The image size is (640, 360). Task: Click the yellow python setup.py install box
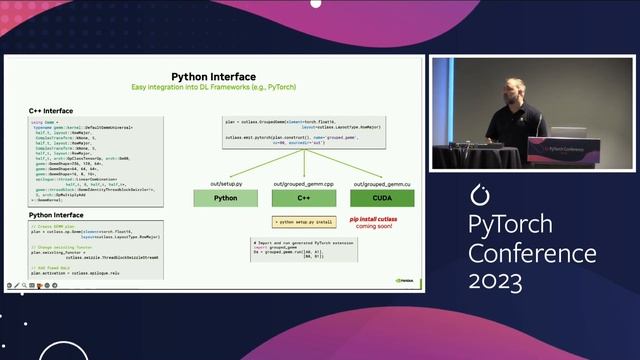click(x=304, y=222)
